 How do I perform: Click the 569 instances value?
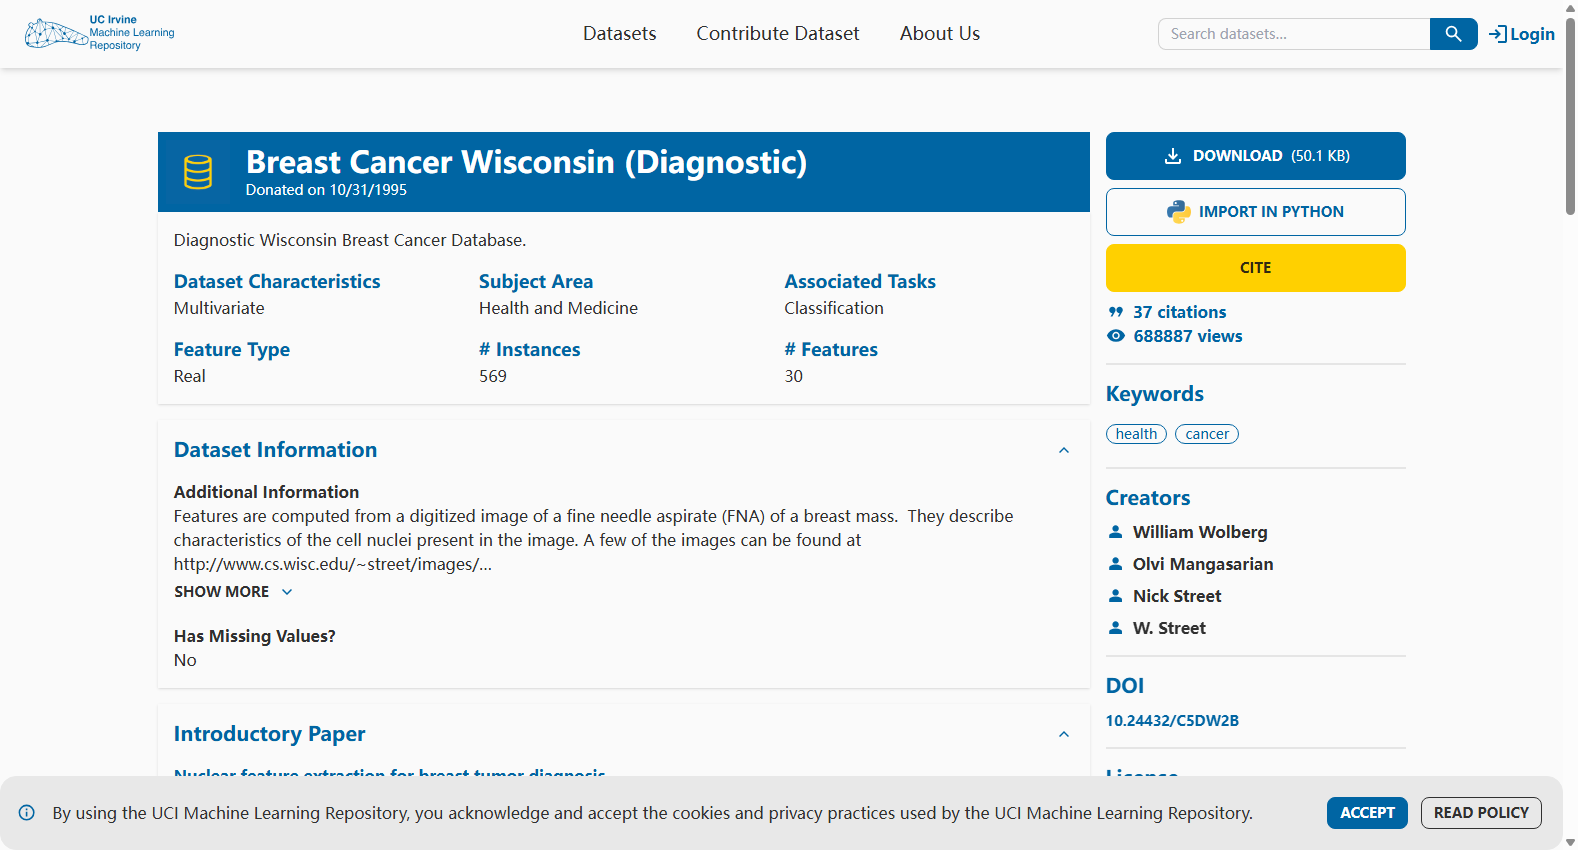(493, 376)
